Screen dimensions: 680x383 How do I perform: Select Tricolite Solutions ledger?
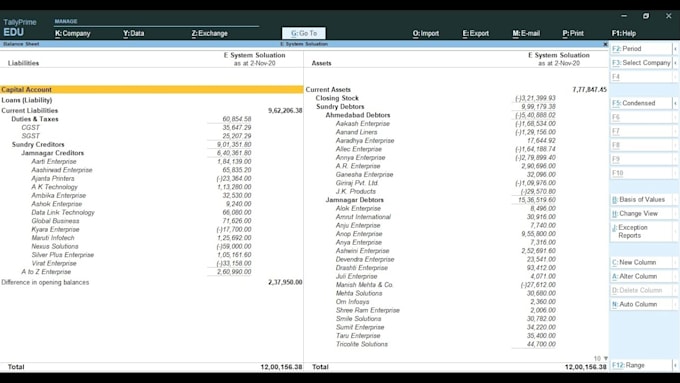click(x=362, y=344)
